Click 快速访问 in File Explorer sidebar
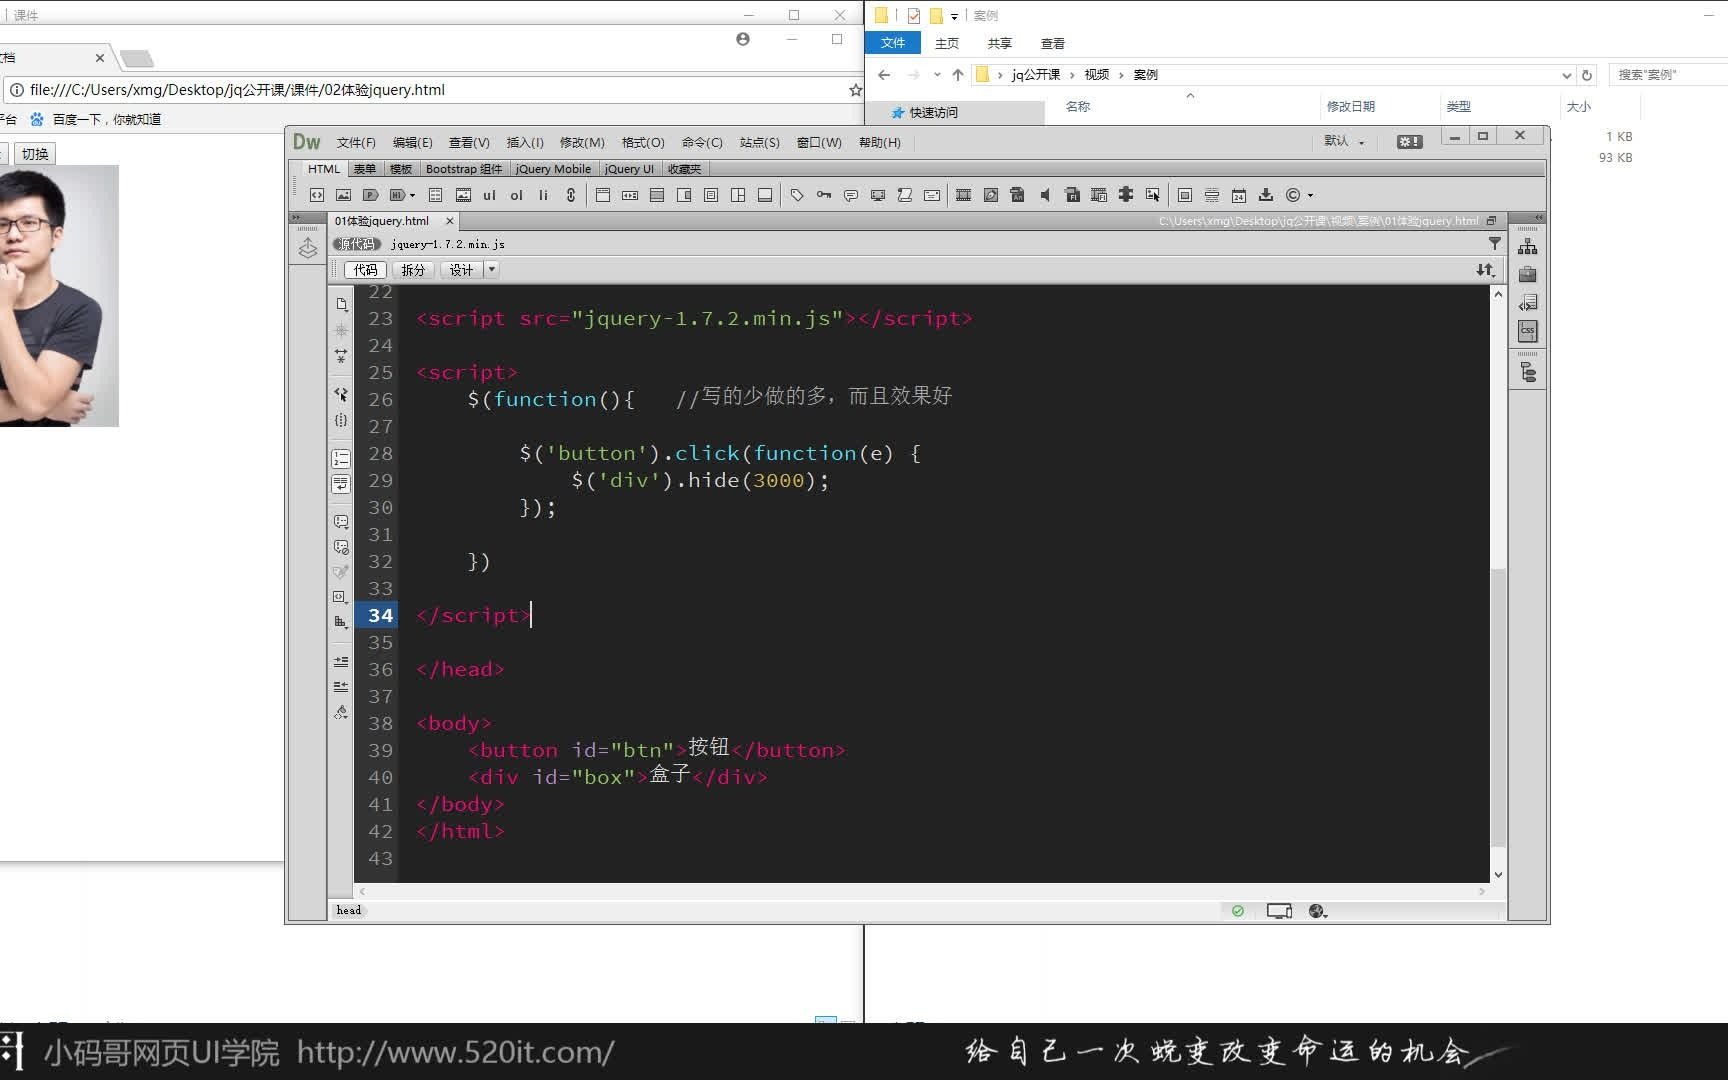Image resolution: width=1728 pixels, height=1080 pixels. pyautogui.click(x=933, y=112)
